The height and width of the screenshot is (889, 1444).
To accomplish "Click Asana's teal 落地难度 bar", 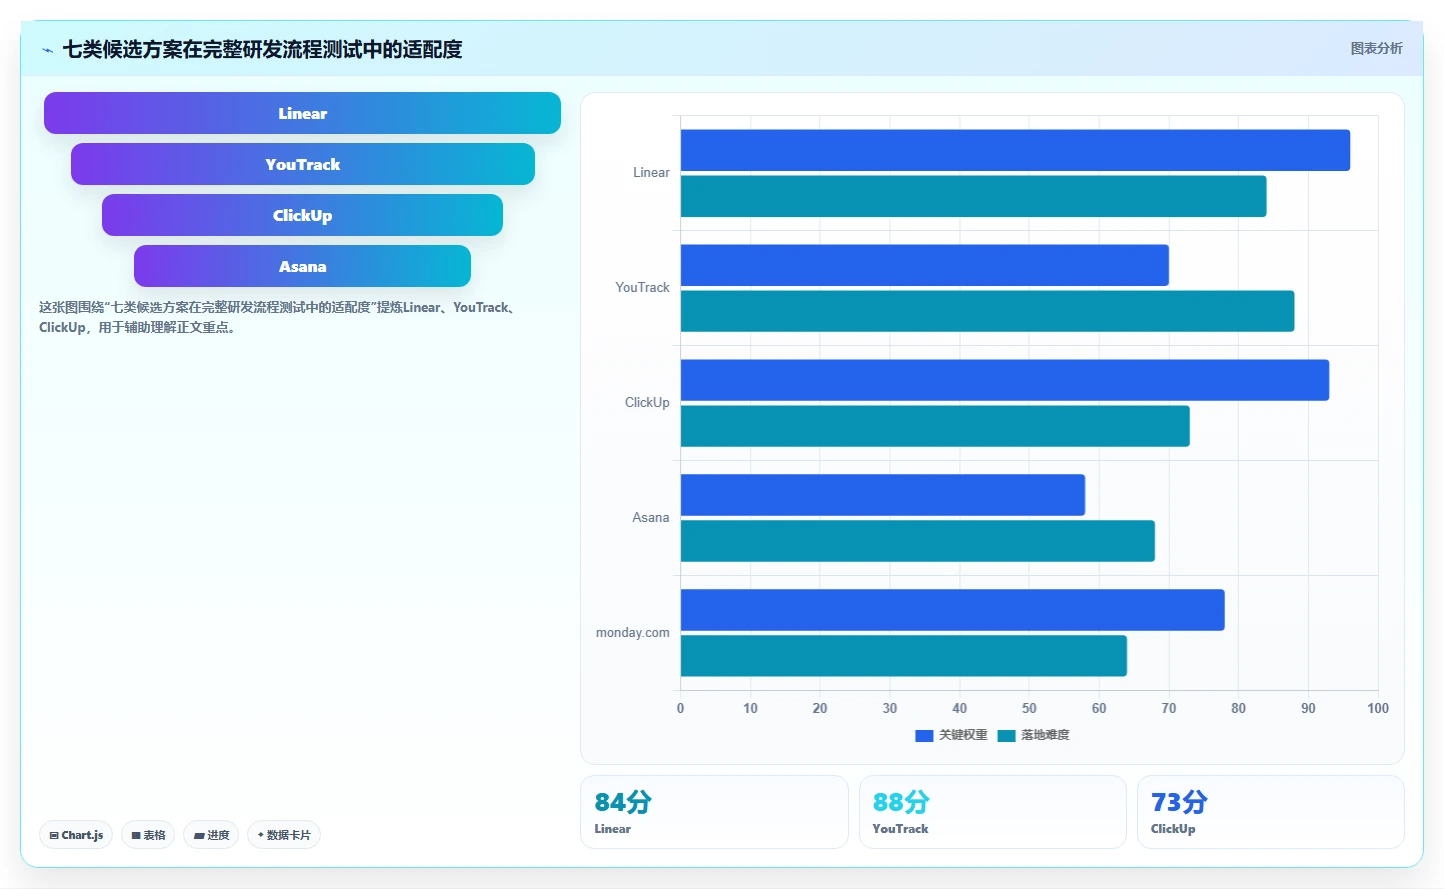I will (x=918, y=541).
